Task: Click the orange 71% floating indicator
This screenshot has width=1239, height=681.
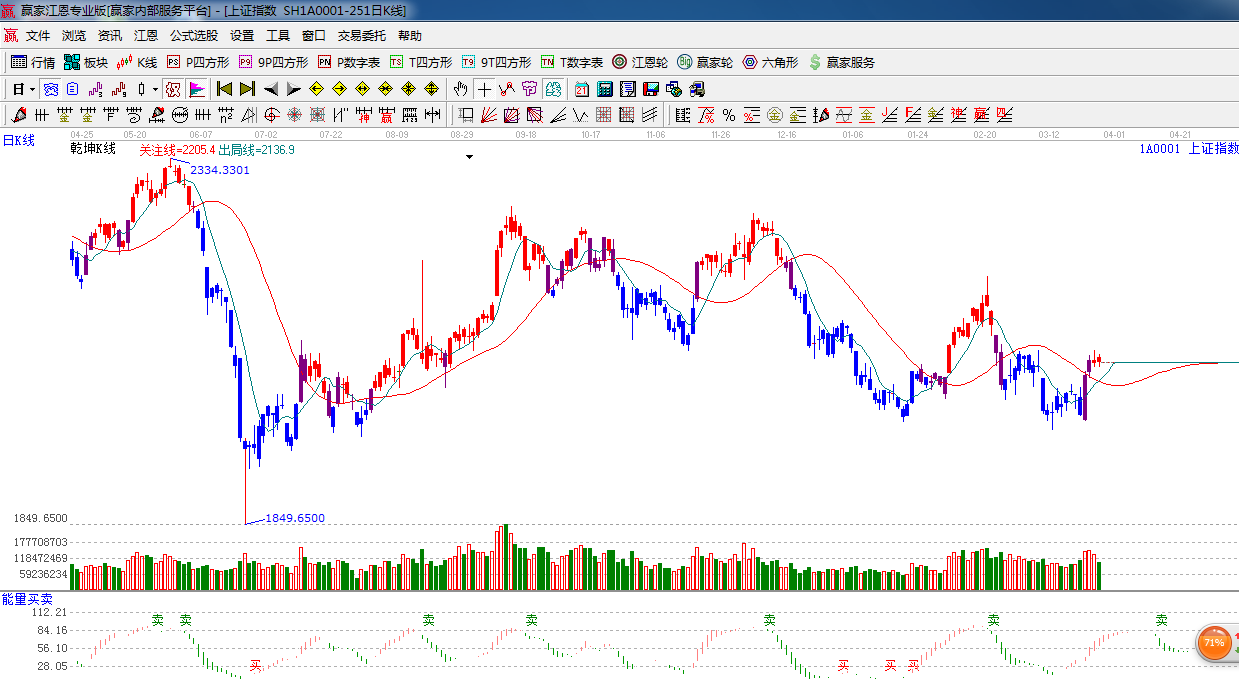Action: point(1214,642)
